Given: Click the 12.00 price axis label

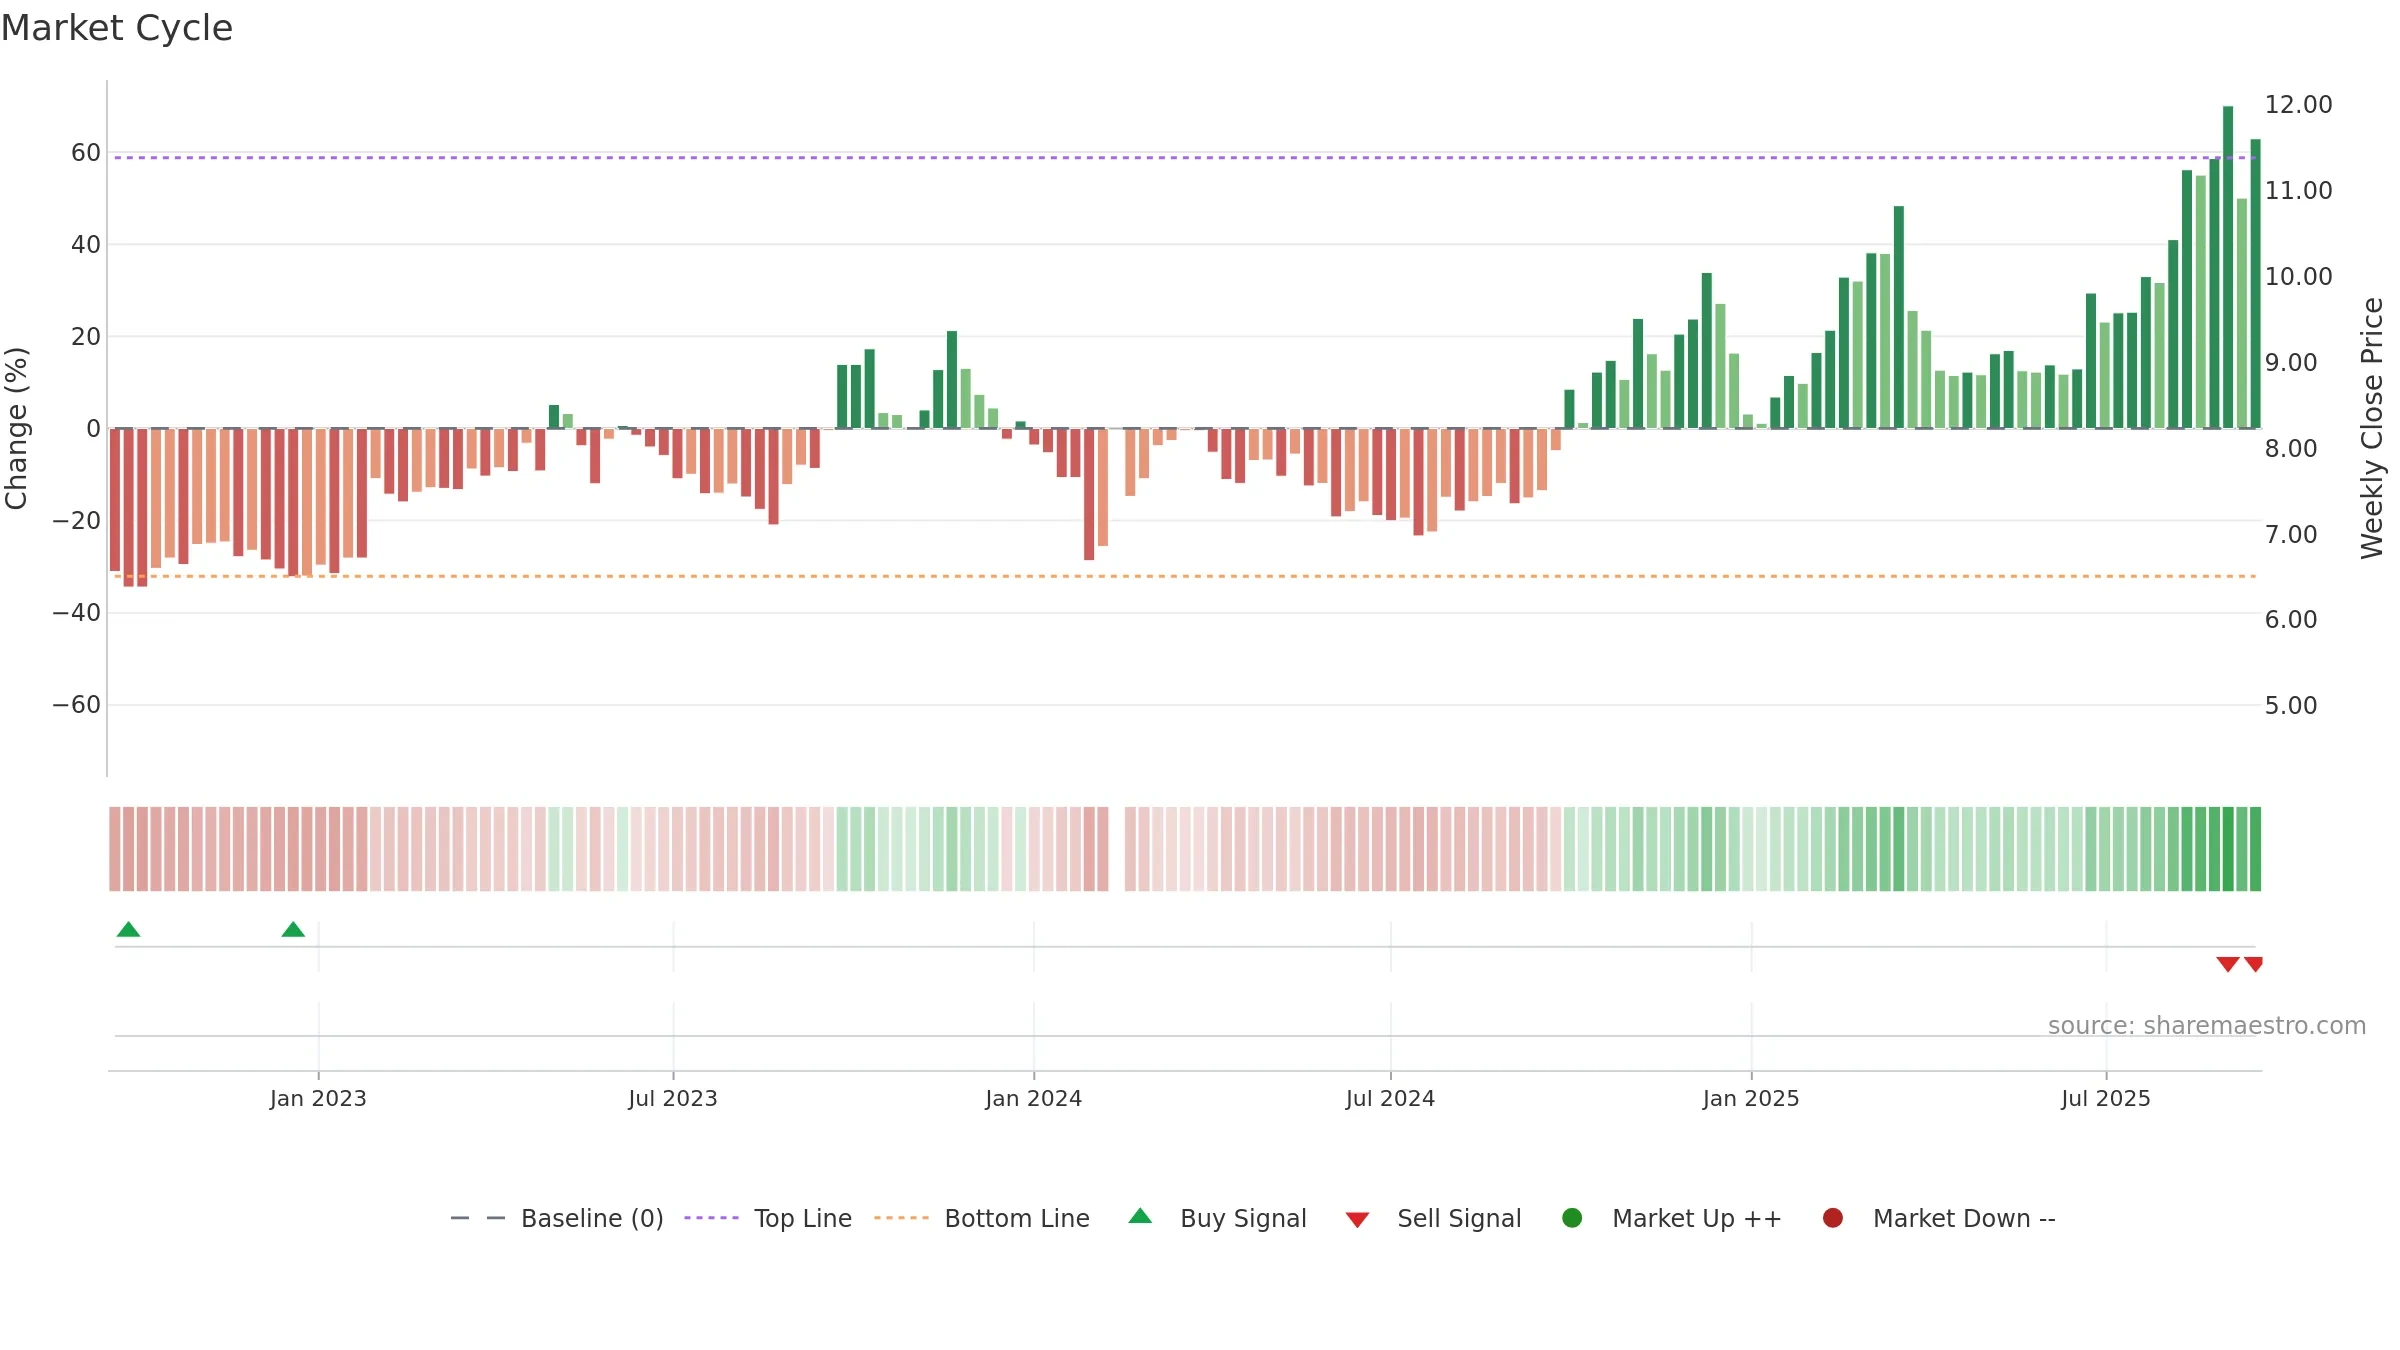Looking at the screenshot, I should pyautogui.click(x=2298, y=105).
